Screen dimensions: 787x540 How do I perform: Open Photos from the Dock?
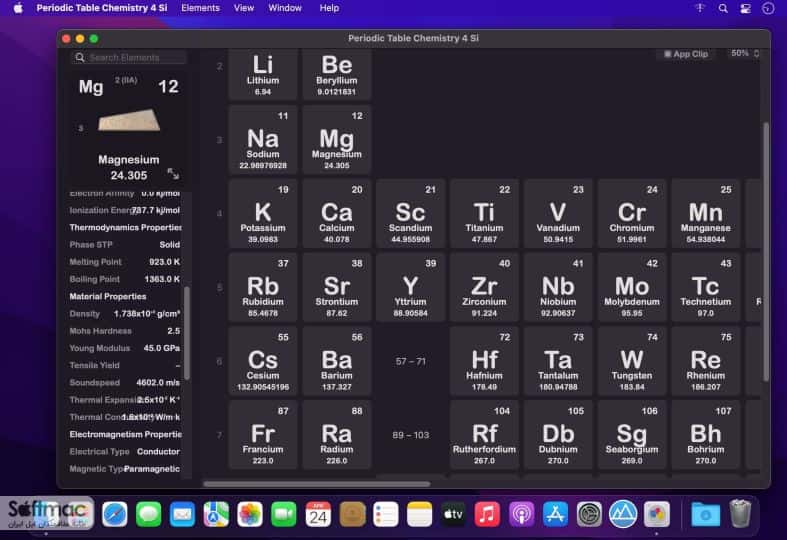250,514
